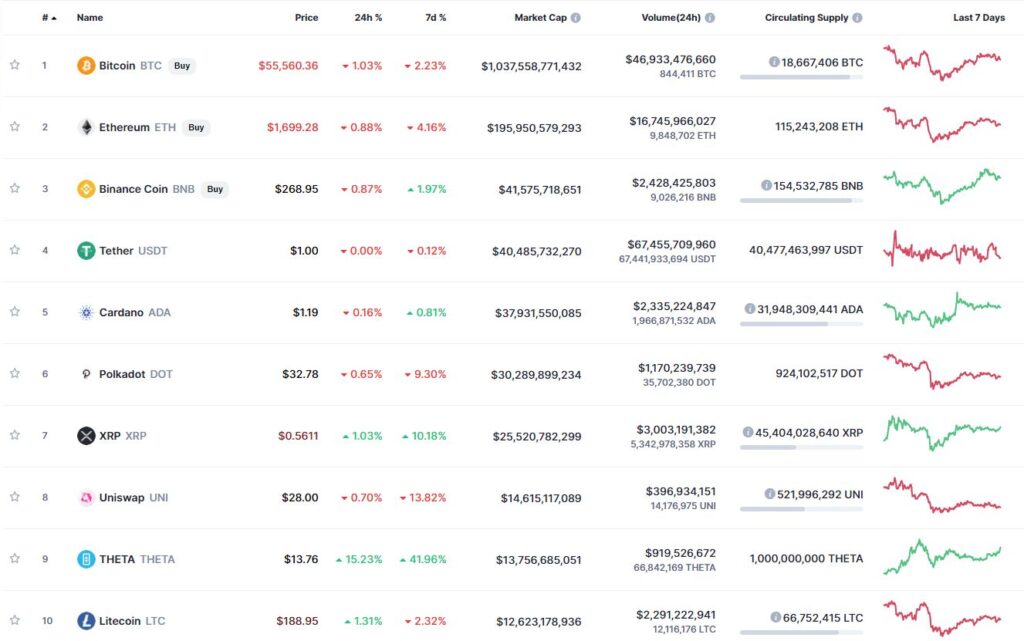The image size is (1024, 641).
Task: Open Volume(24h) info icon
Action: click(710, 18)
